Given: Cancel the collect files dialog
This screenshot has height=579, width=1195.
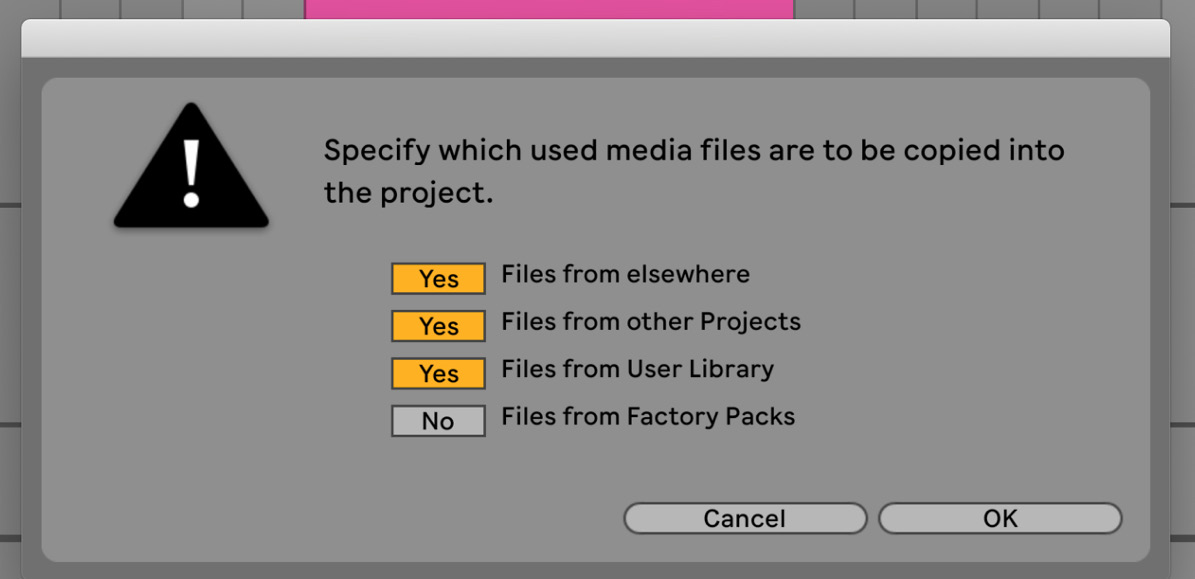Looking at the screenshot, I should click(745, 518).
